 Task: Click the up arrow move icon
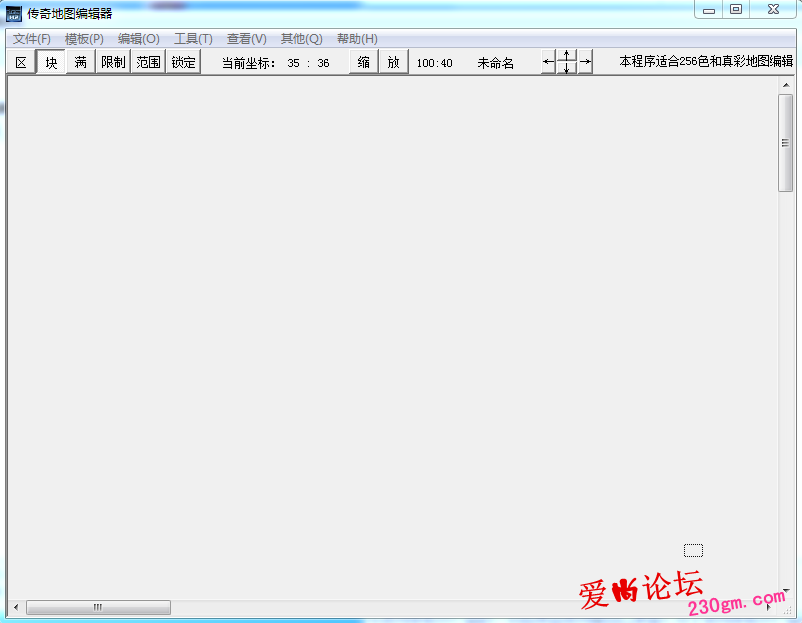pos(567,56)
